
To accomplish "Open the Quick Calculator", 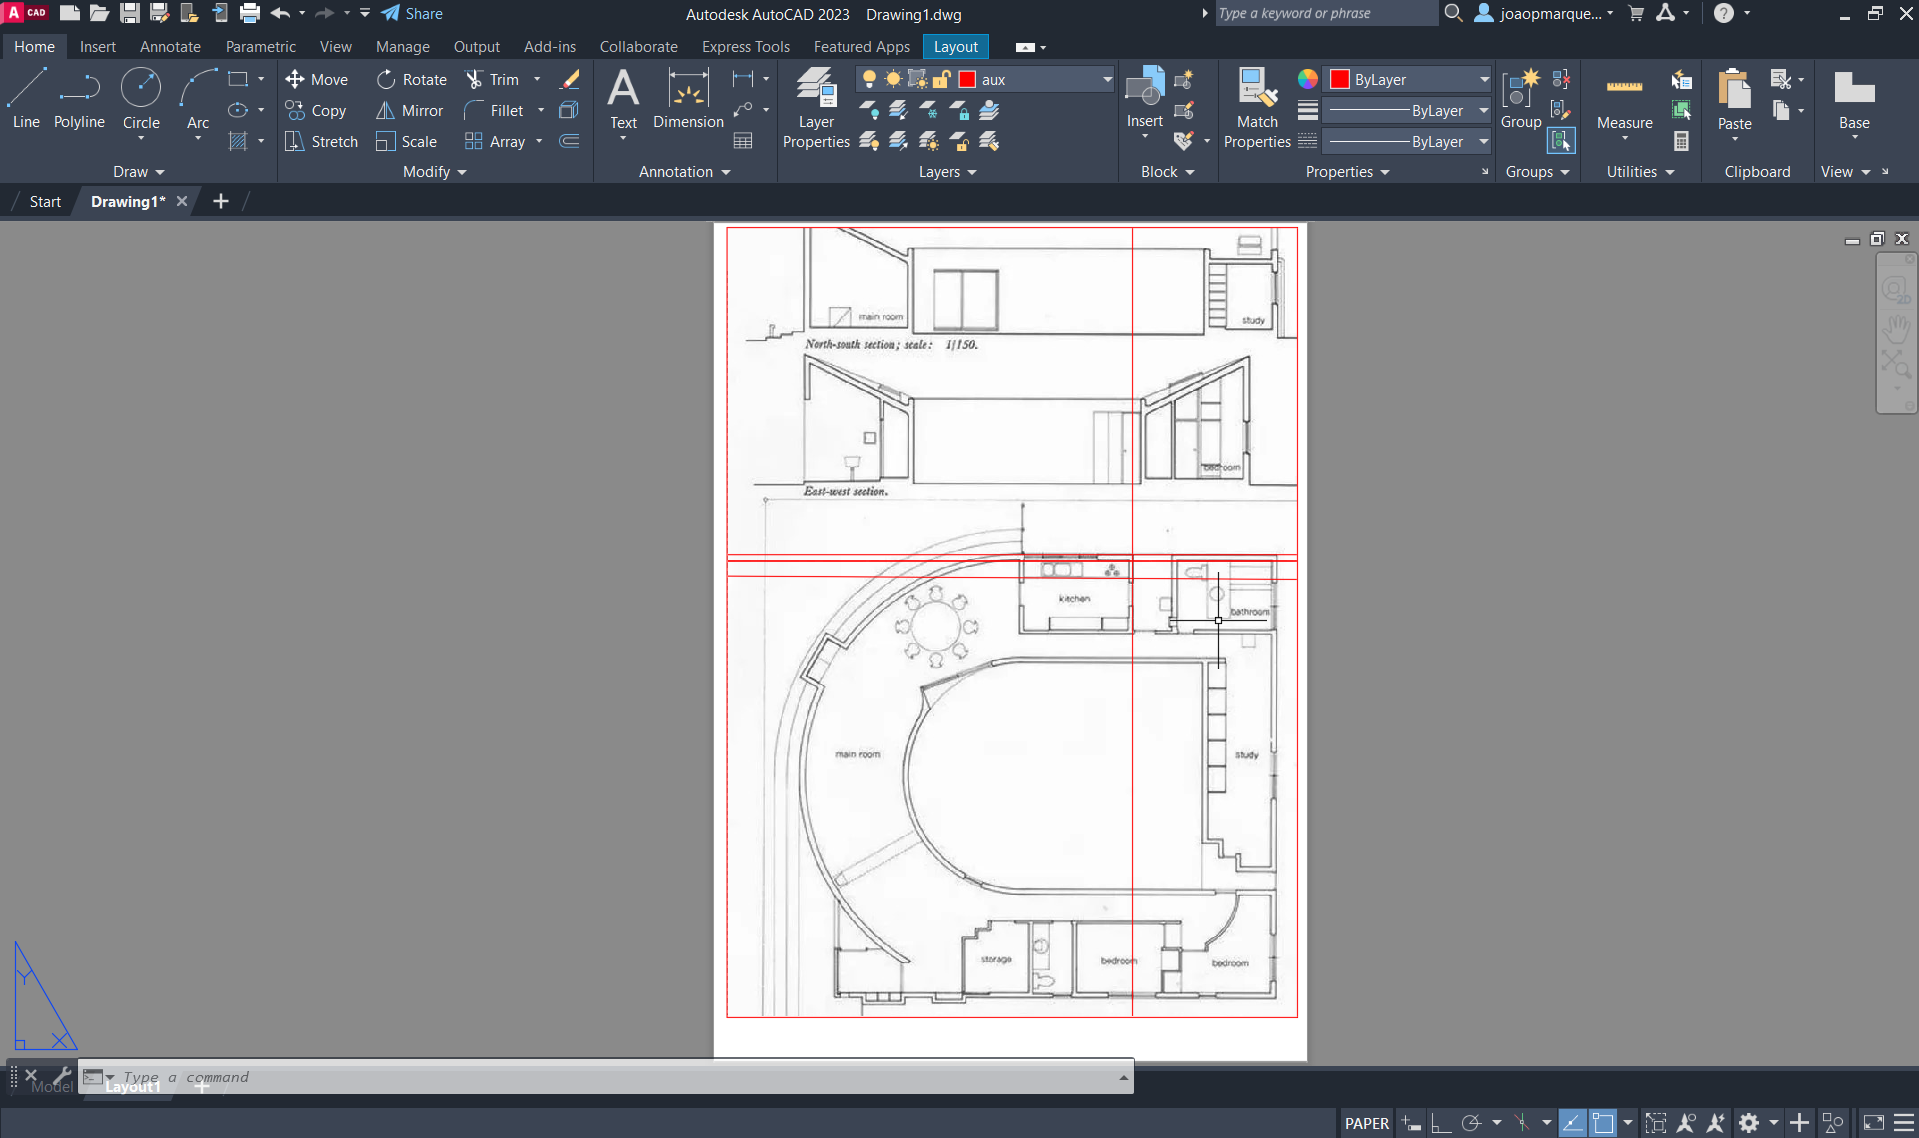I will click(x=1681, y=141).
